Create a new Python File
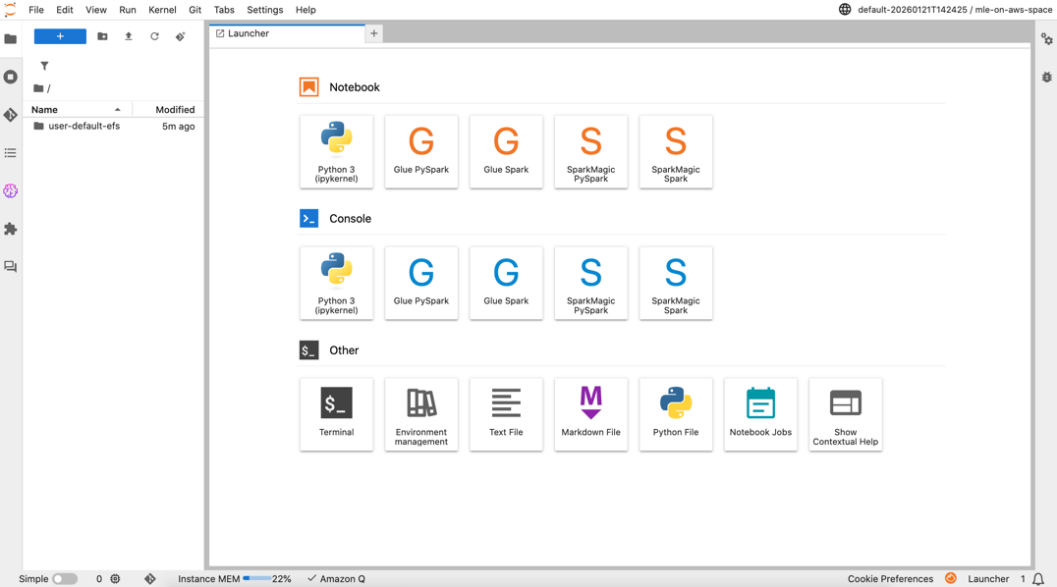Image resolution: width=1057 pixels, height=587 pixels. (x=676, y=414)
